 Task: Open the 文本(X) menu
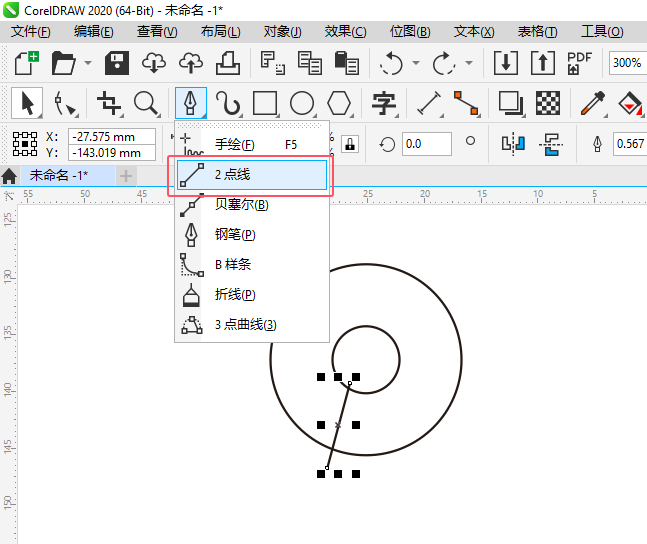pos(474,32)
